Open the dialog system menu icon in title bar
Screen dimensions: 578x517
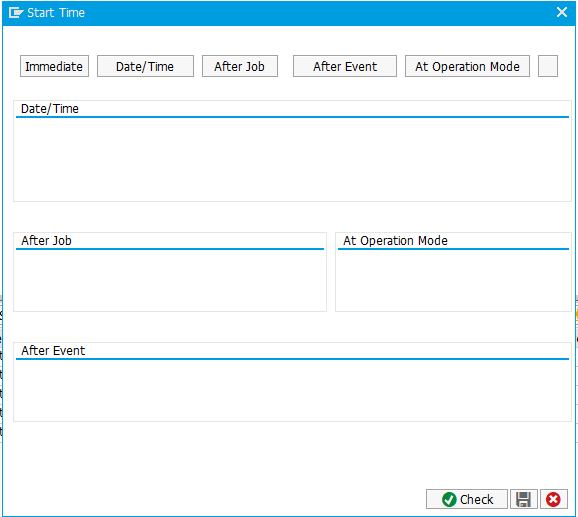coord(16,13)
